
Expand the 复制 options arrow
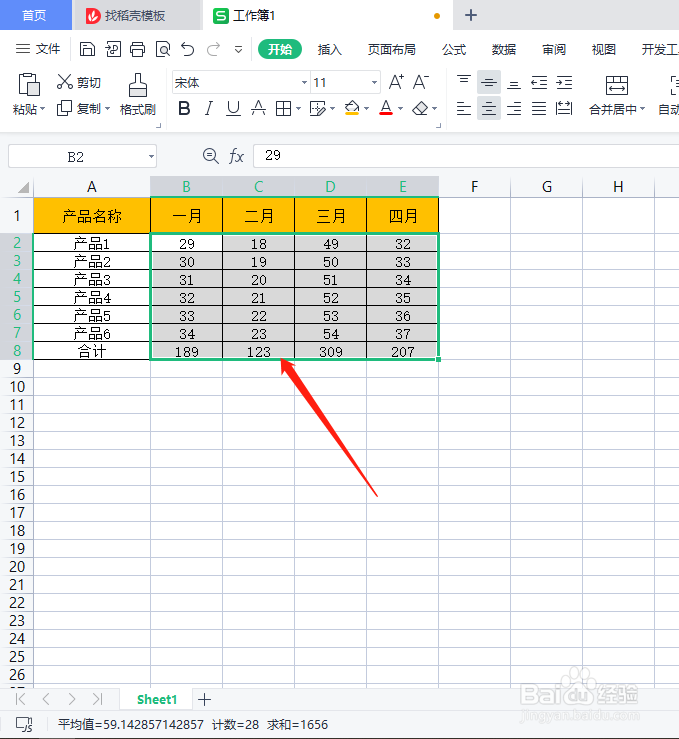point(107,109)
